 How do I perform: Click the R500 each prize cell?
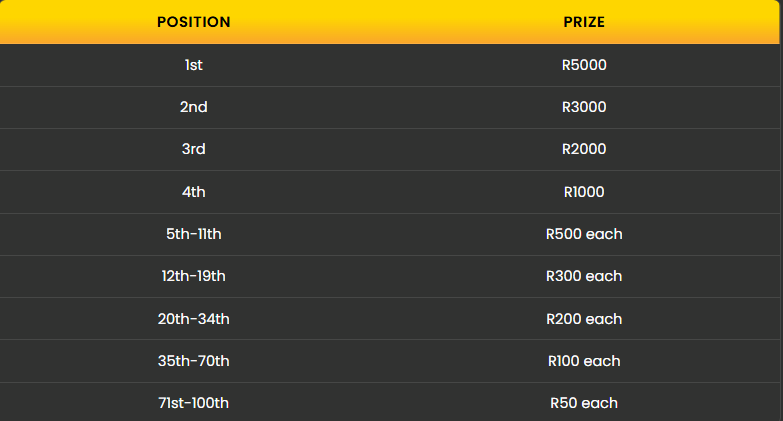pyautogui.click(x=584, y=234)
